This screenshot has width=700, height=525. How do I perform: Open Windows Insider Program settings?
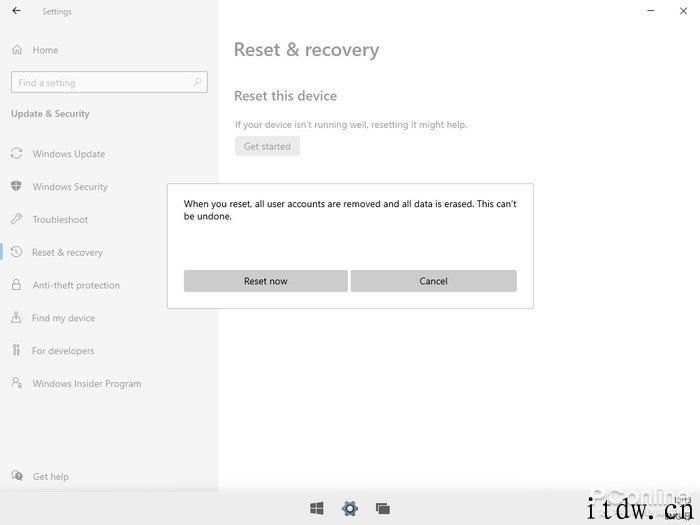pyautogui.click(x=87, y=383)
